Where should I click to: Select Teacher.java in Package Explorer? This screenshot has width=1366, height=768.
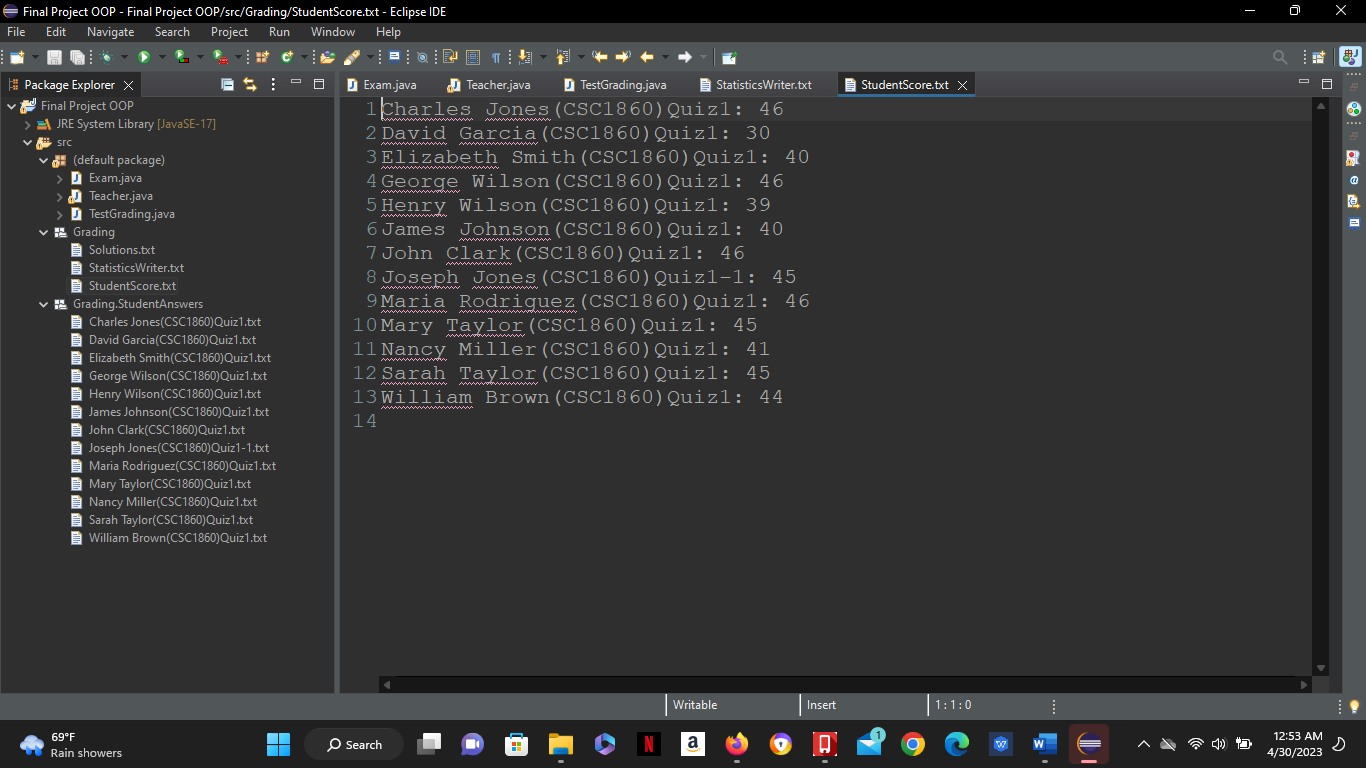coord(121,196)
